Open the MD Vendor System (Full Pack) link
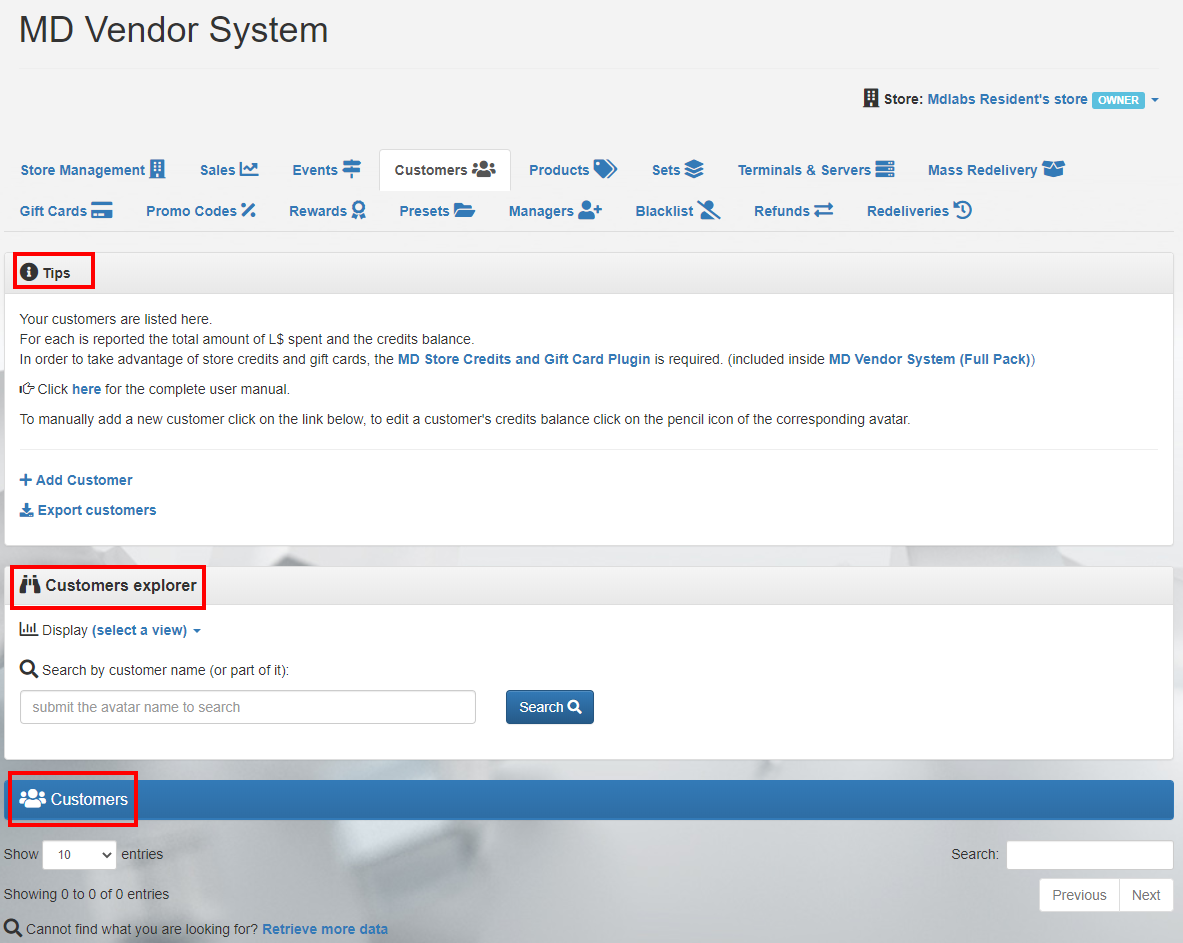 [930, 359]
